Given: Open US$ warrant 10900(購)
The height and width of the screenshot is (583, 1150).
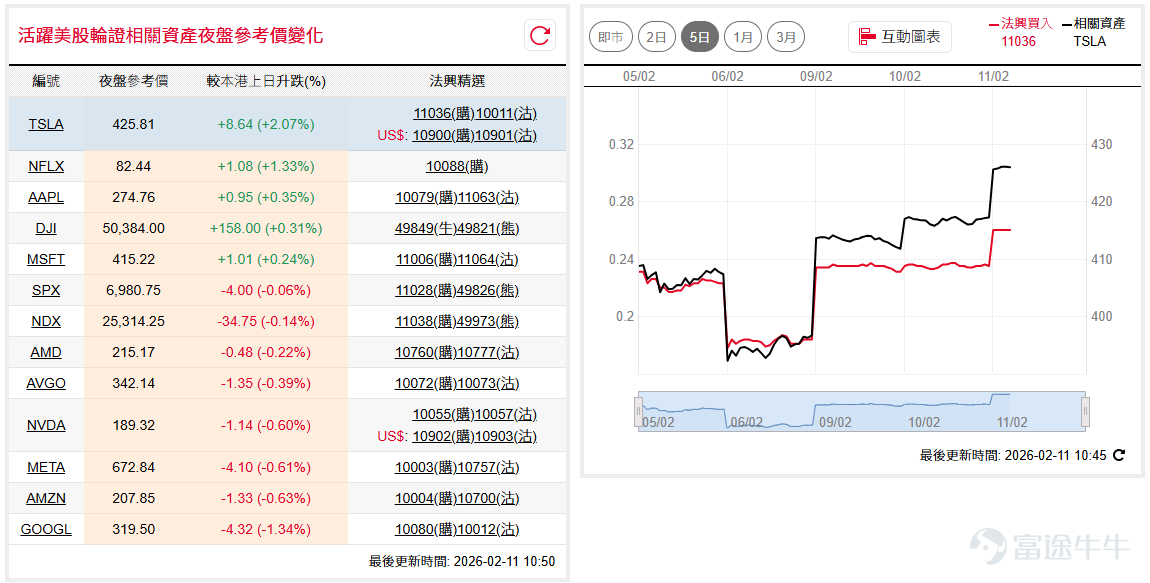Looking at the screenshot, I should pos(444,135).
